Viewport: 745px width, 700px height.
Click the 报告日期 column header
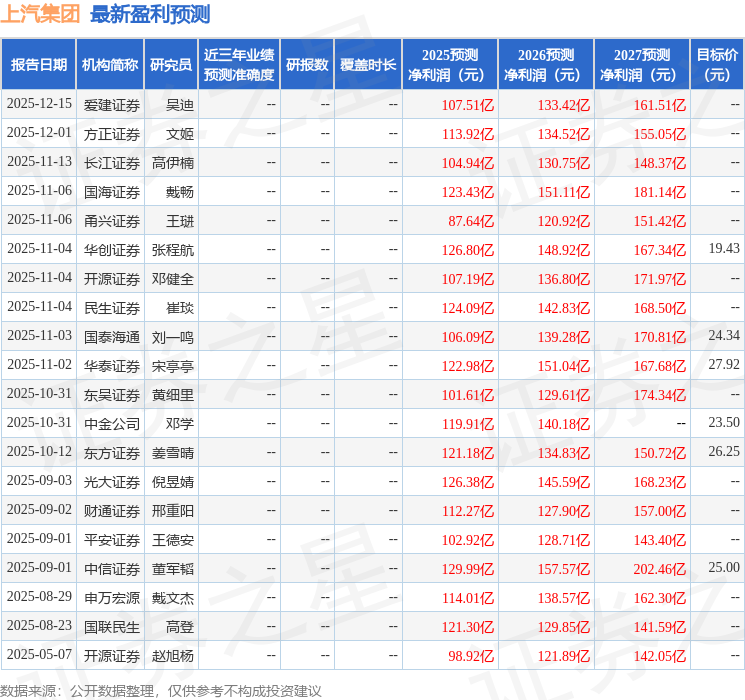tap(38, 64)
